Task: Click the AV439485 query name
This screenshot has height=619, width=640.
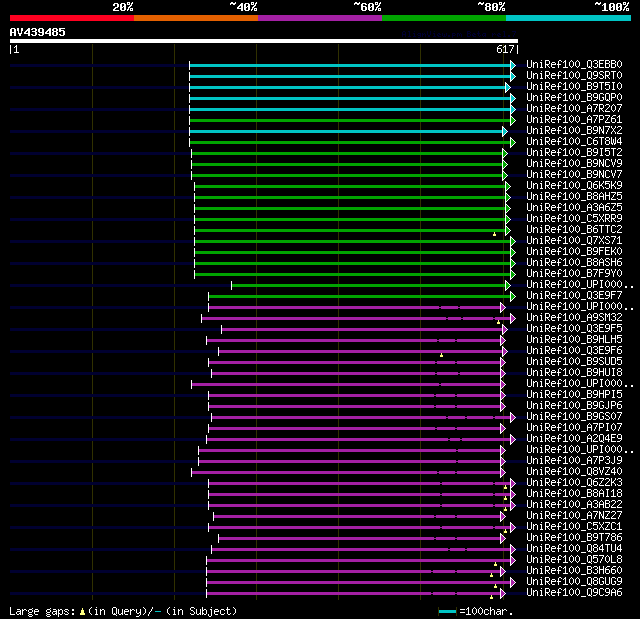Action: (38, 32)
